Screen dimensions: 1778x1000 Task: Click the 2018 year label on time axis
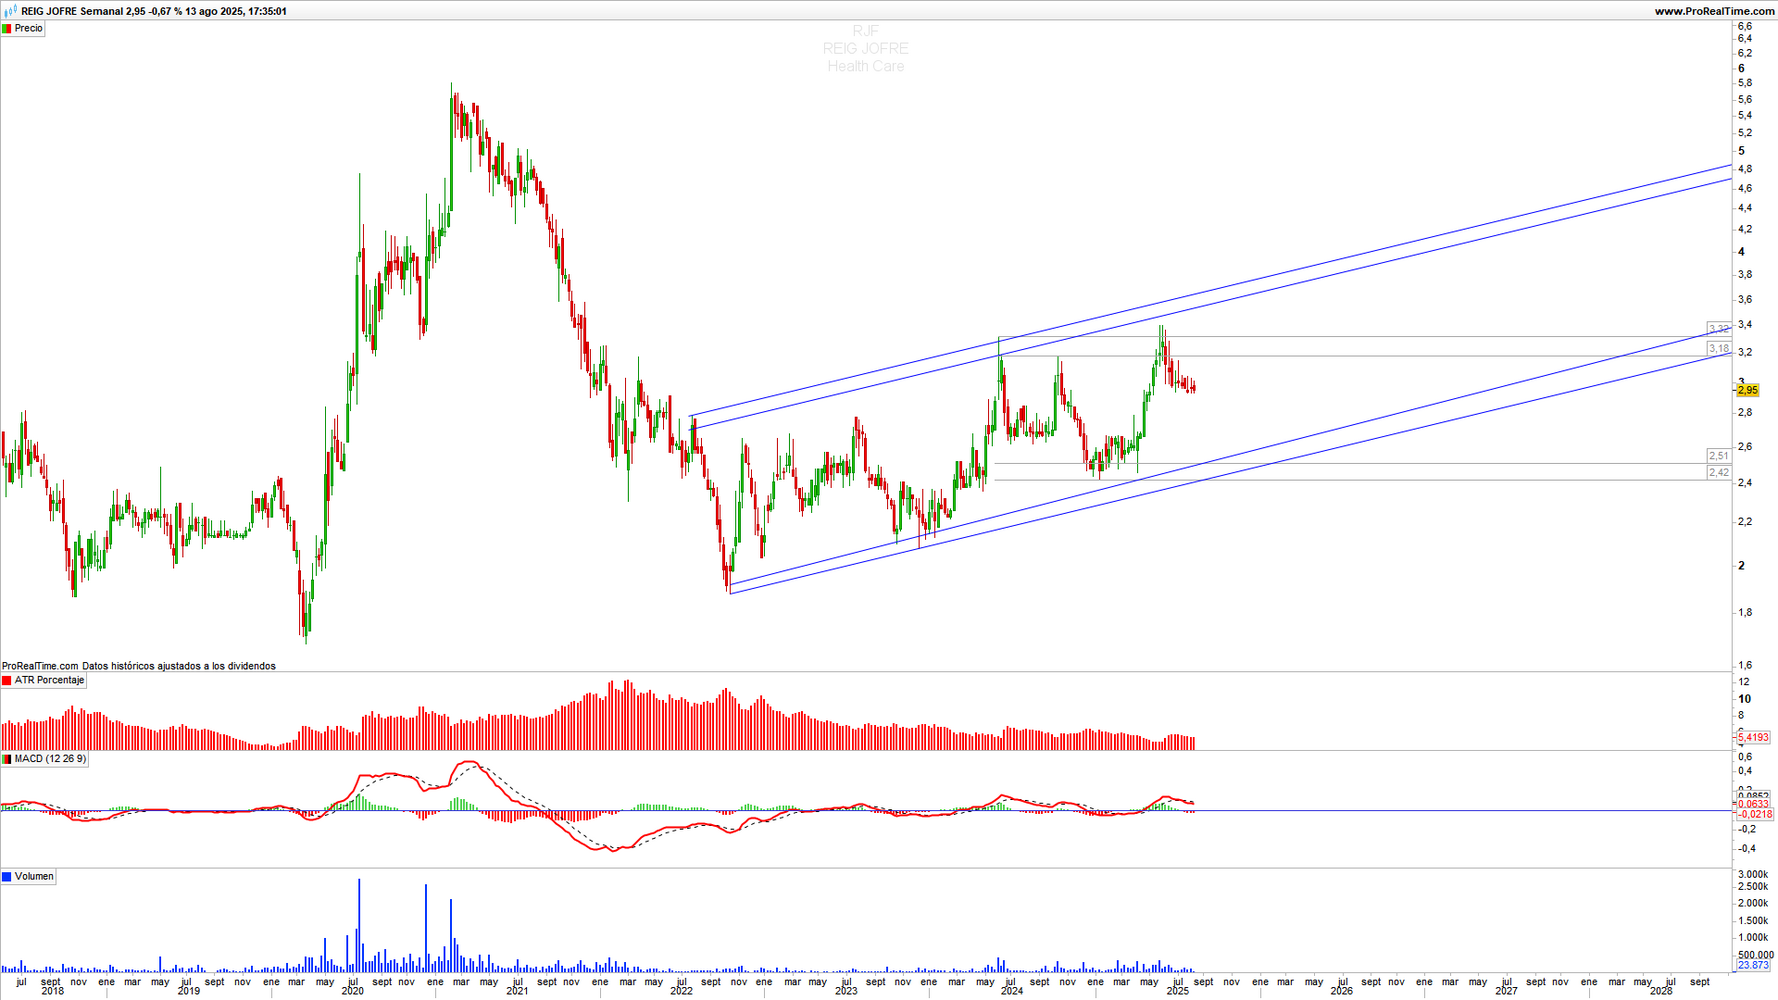[x=53, y=992]
